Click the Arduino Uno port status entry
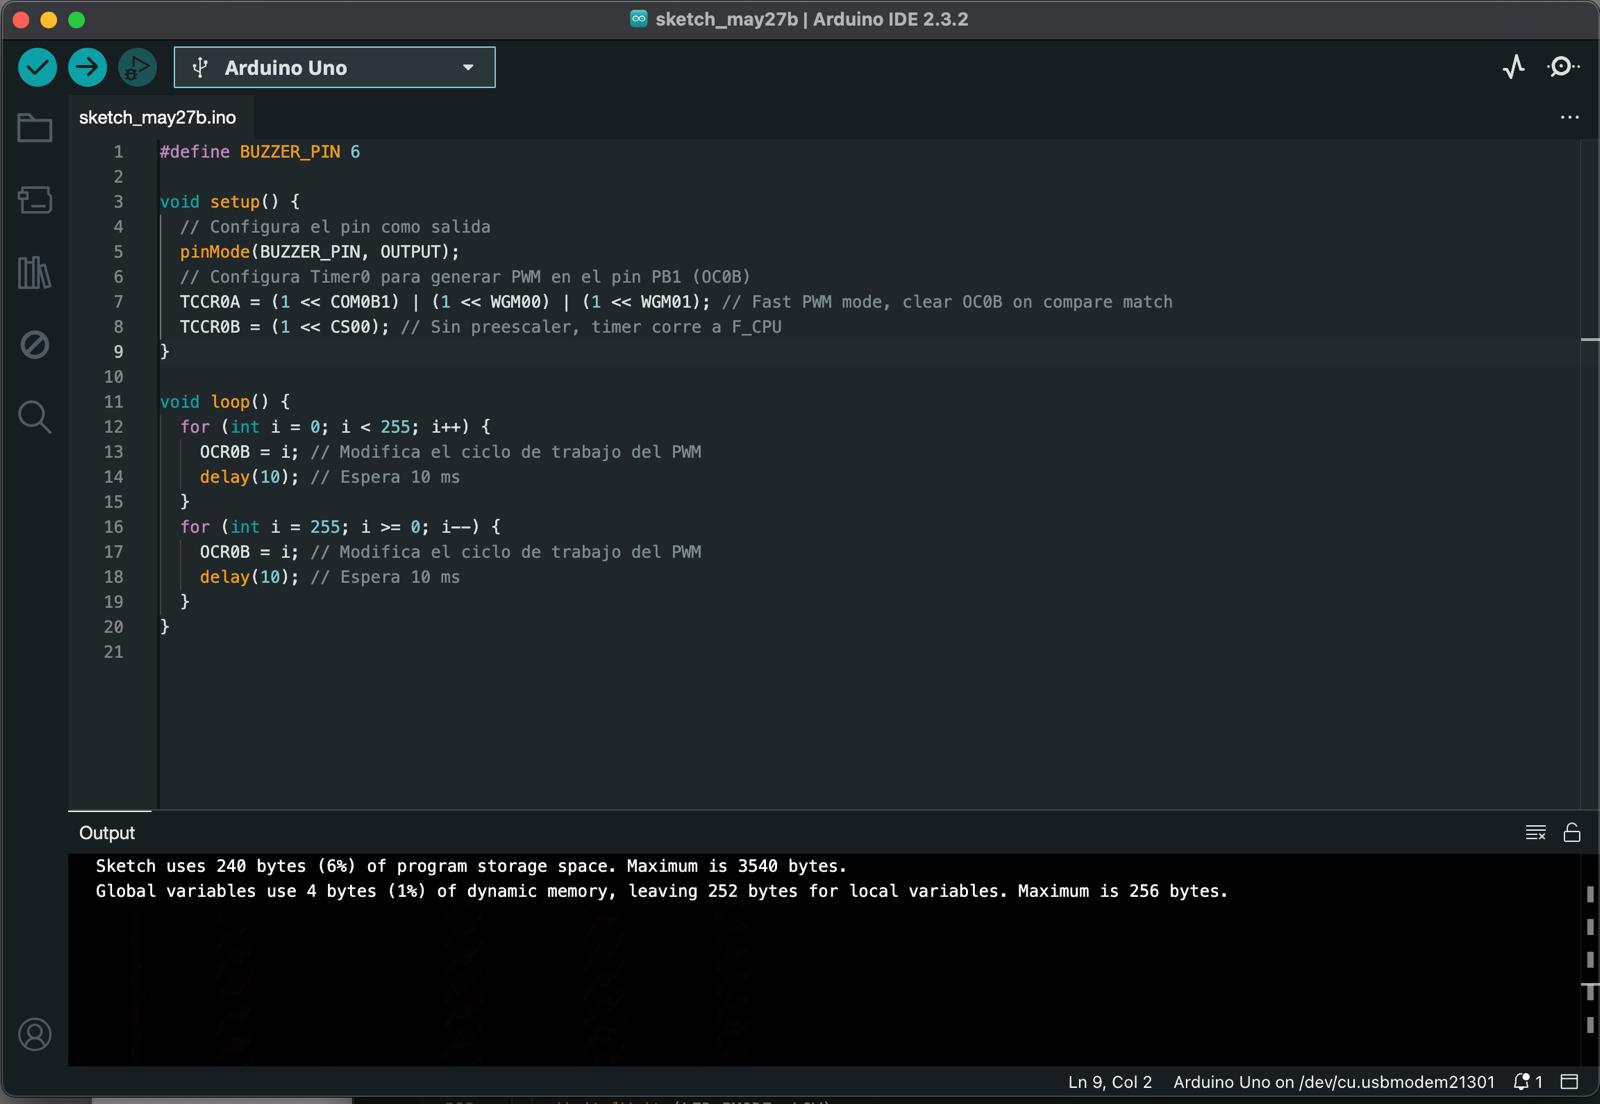 click(1334, 1082)
